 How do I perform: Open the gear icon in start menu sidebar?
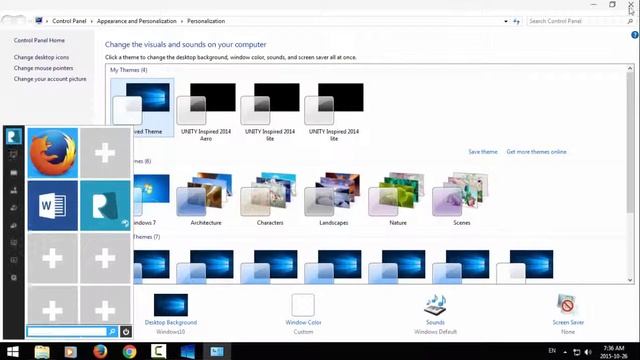point(13,278)
